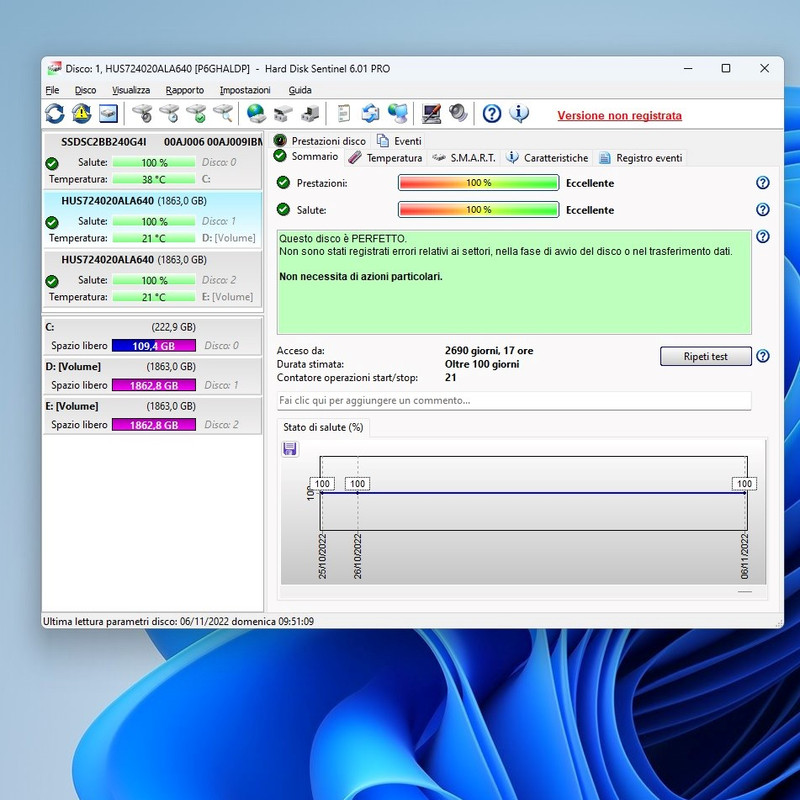Click the Ripeti test button

(x=706, y=356)
